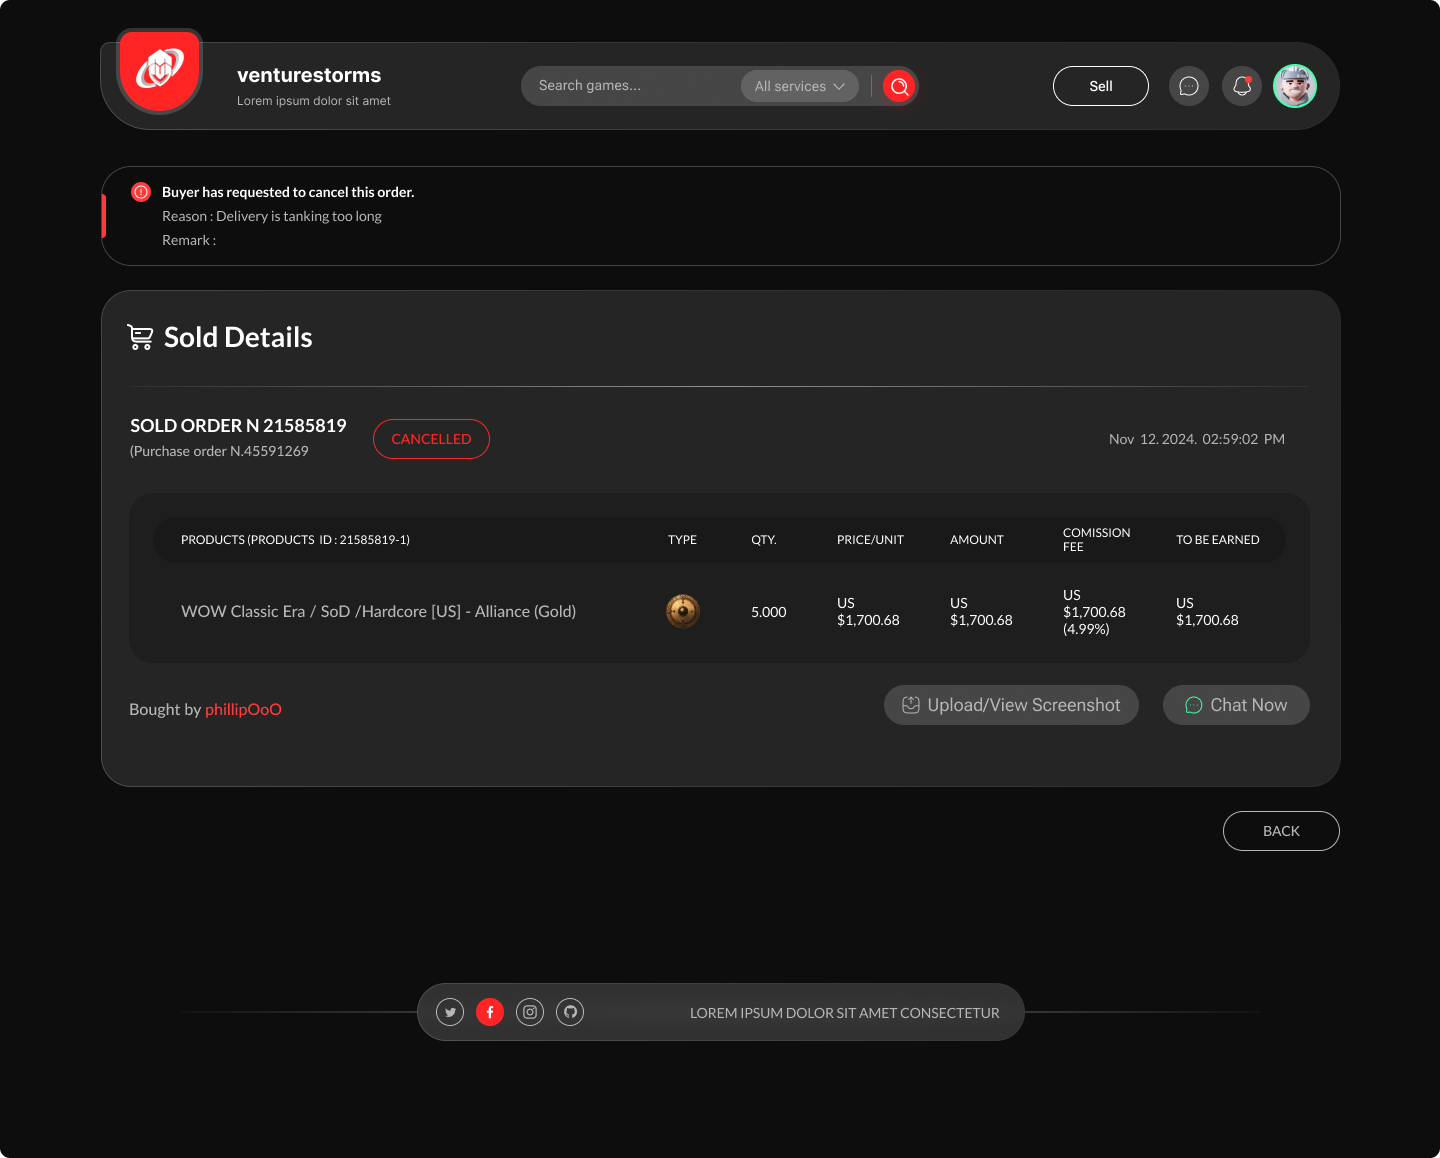The height and width of the screenshot is (1158, 1440).
Task: Click WOW Classic Era product name
Action: point(378,611)
